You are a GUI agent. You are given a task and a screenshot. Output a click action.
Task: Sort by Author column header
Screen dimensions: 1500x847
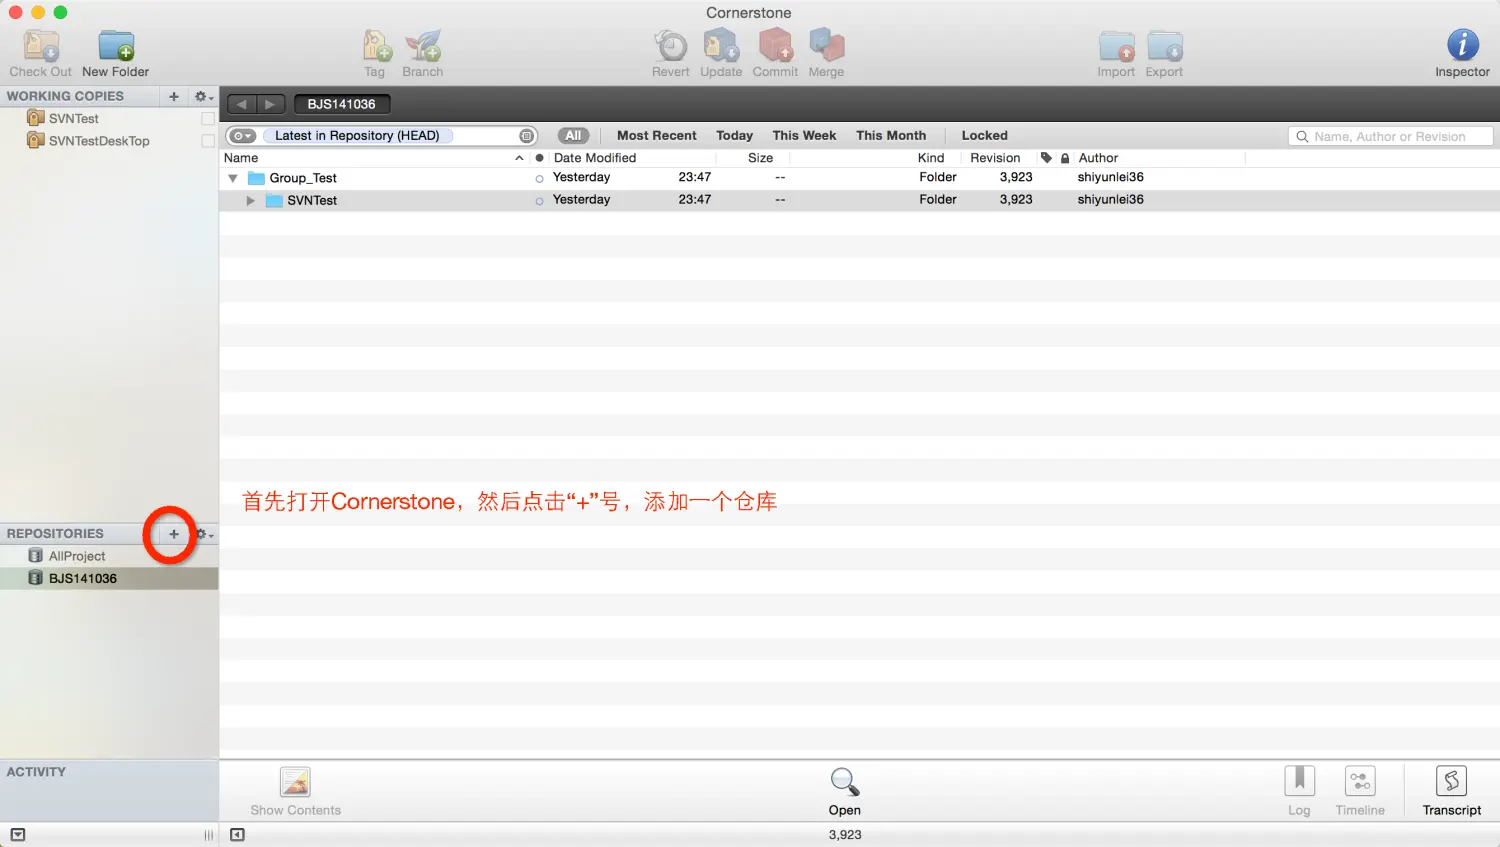click(1098, 158)
